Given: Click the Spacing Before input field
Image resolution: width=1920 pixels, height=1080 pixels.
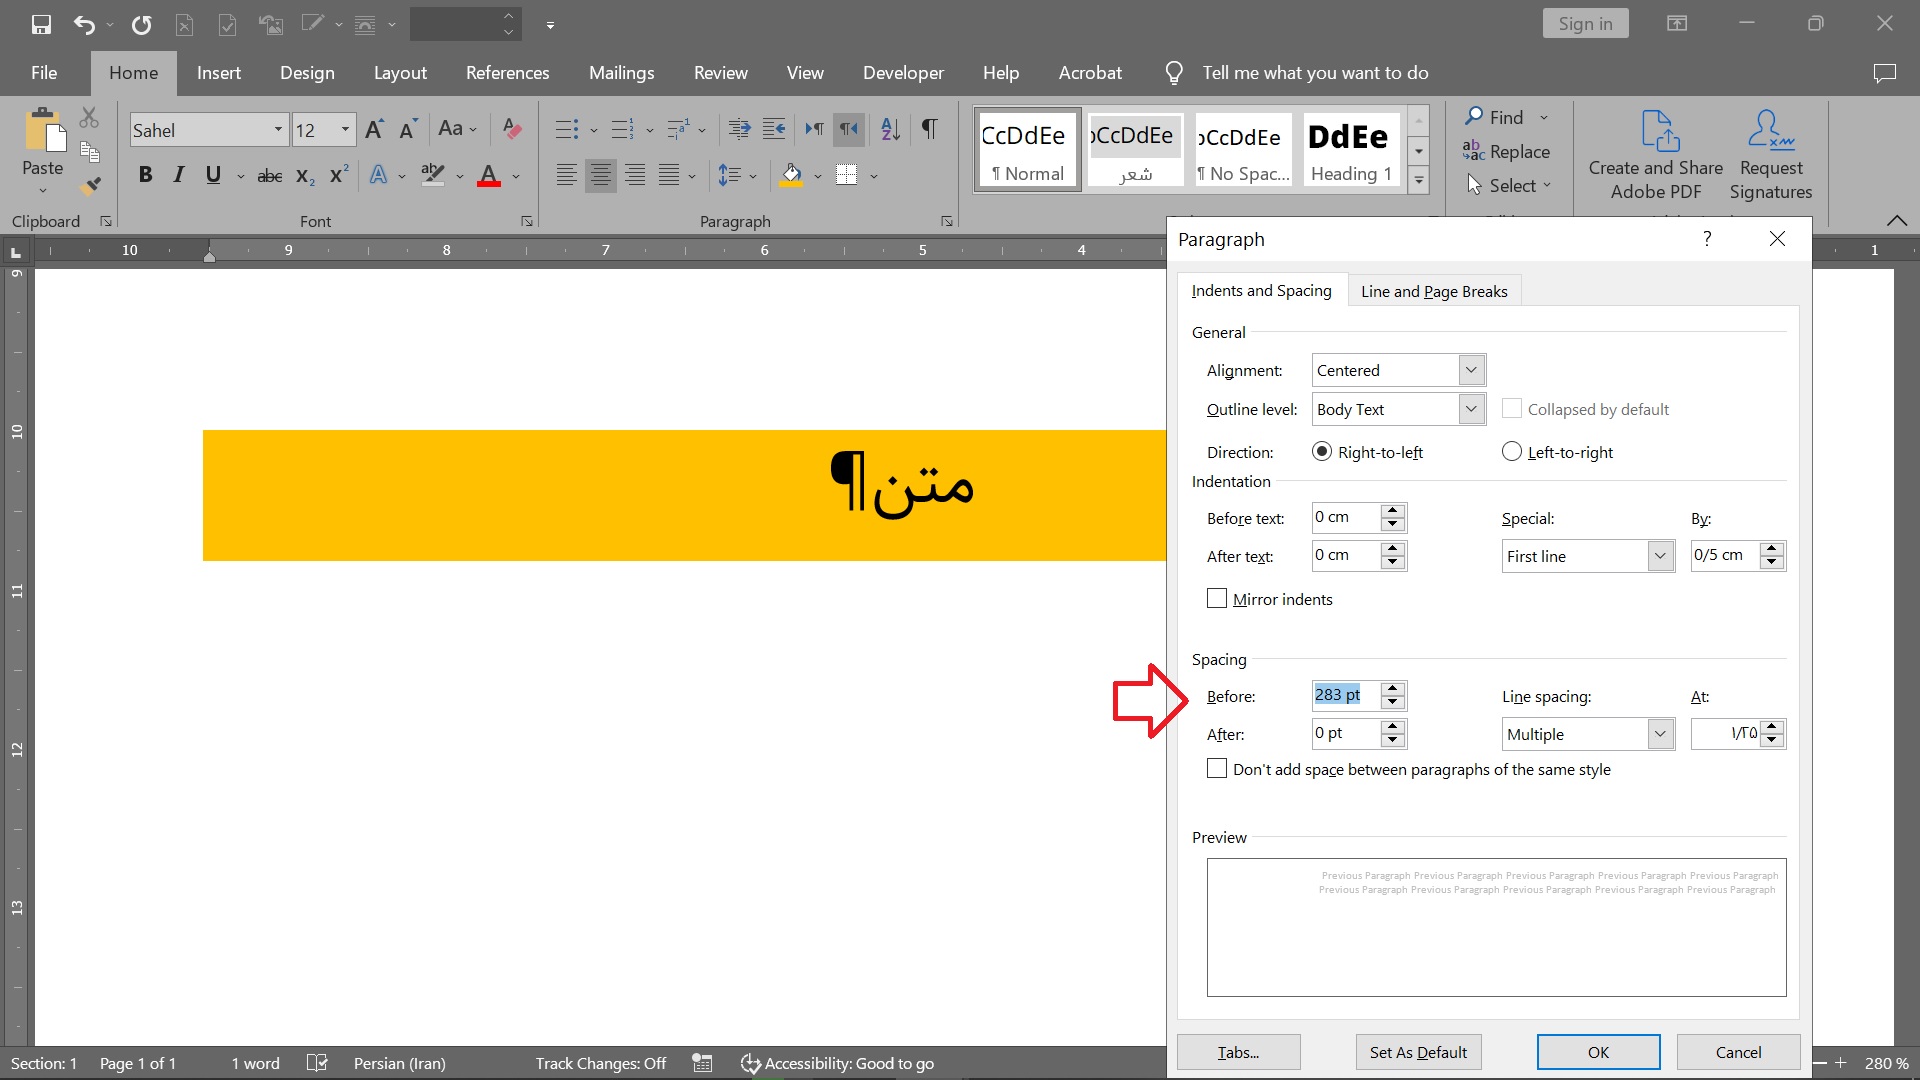Looking at the screenshot, I should coord(1346,695).
